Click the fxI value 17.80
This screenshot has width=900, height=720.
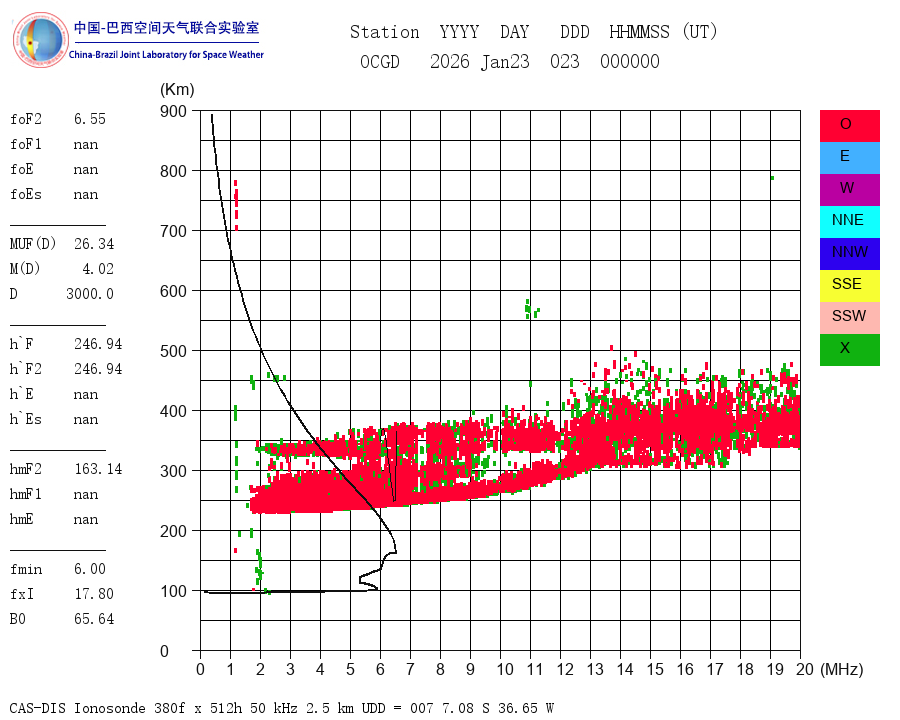point(94,594)
